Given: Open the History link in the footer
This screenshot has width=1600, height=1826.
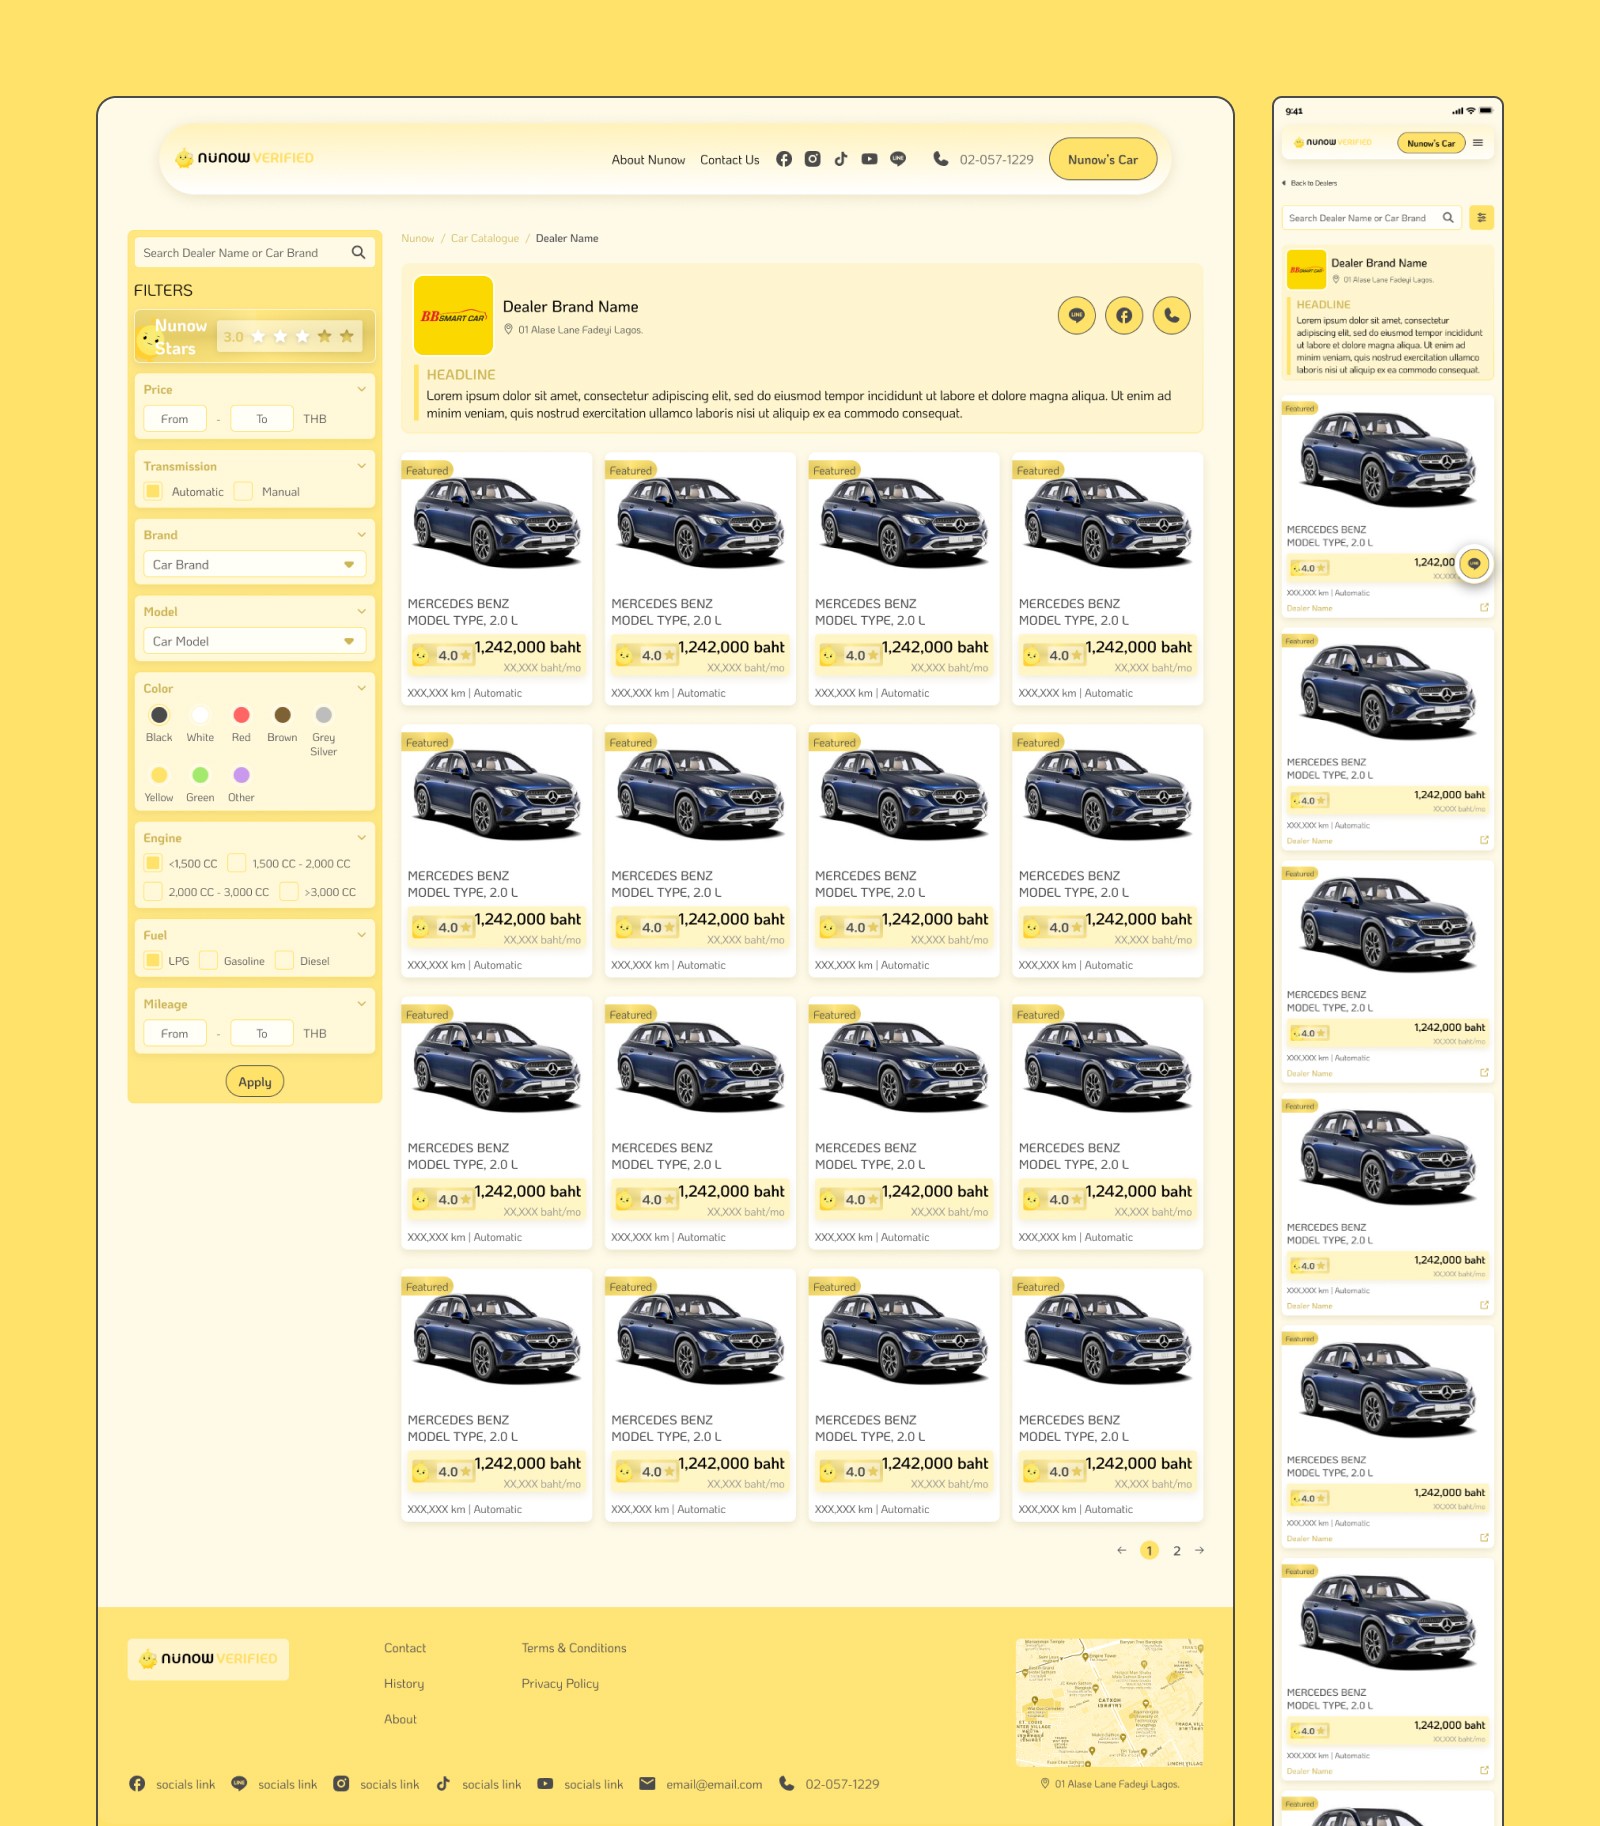Looking at the screenshot, I should pyautogui.click(x=404, y=1684).
